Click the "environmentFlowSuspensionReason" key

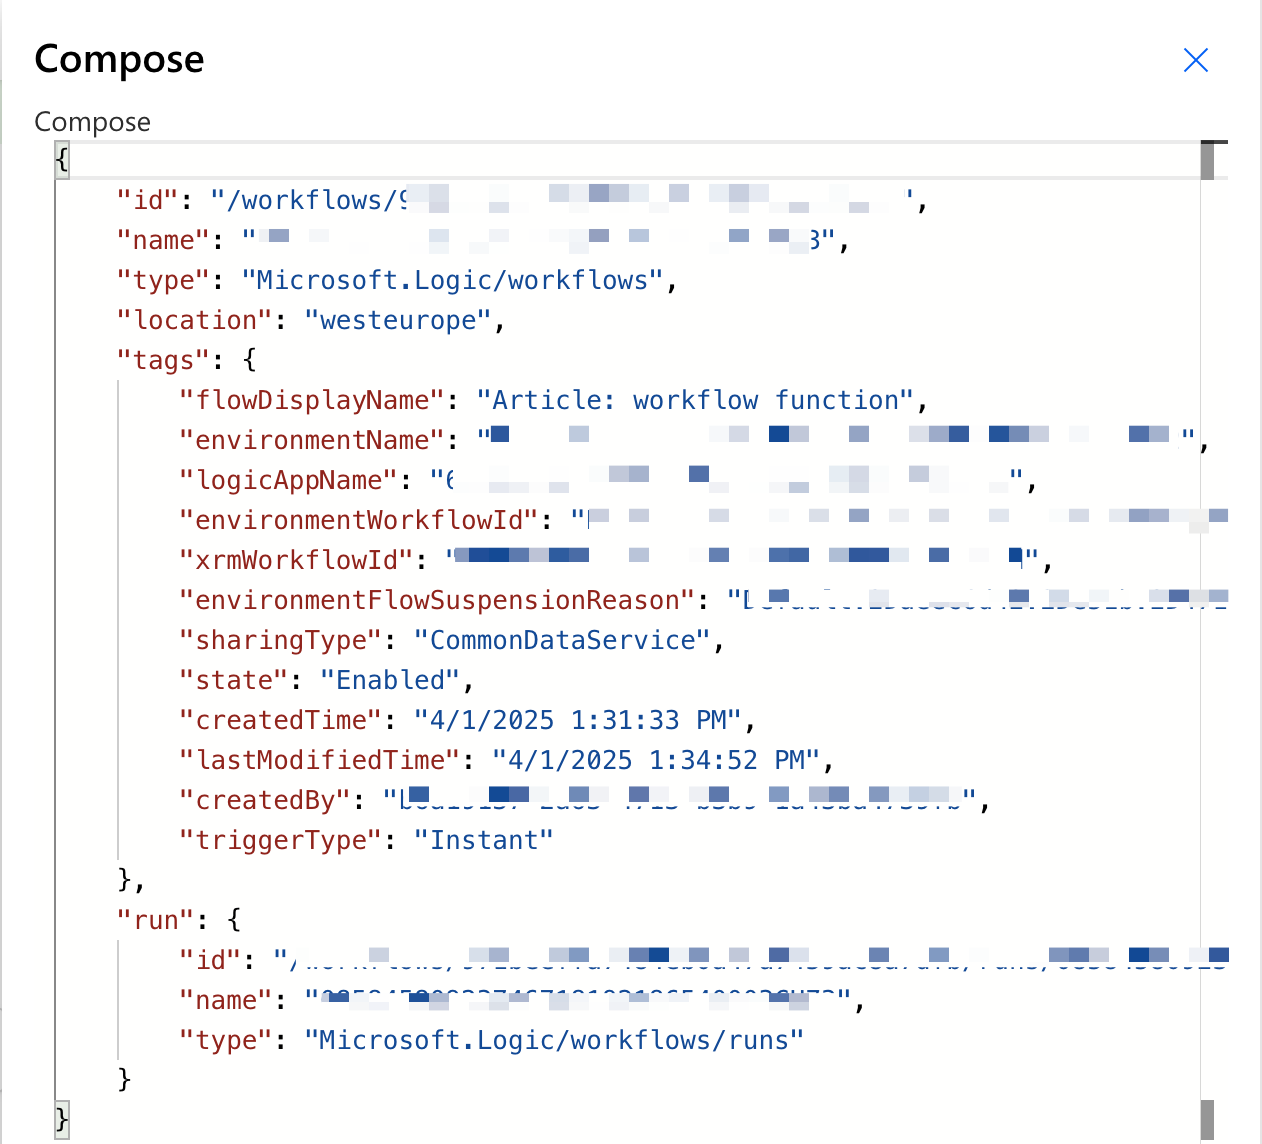coord(437,600)
